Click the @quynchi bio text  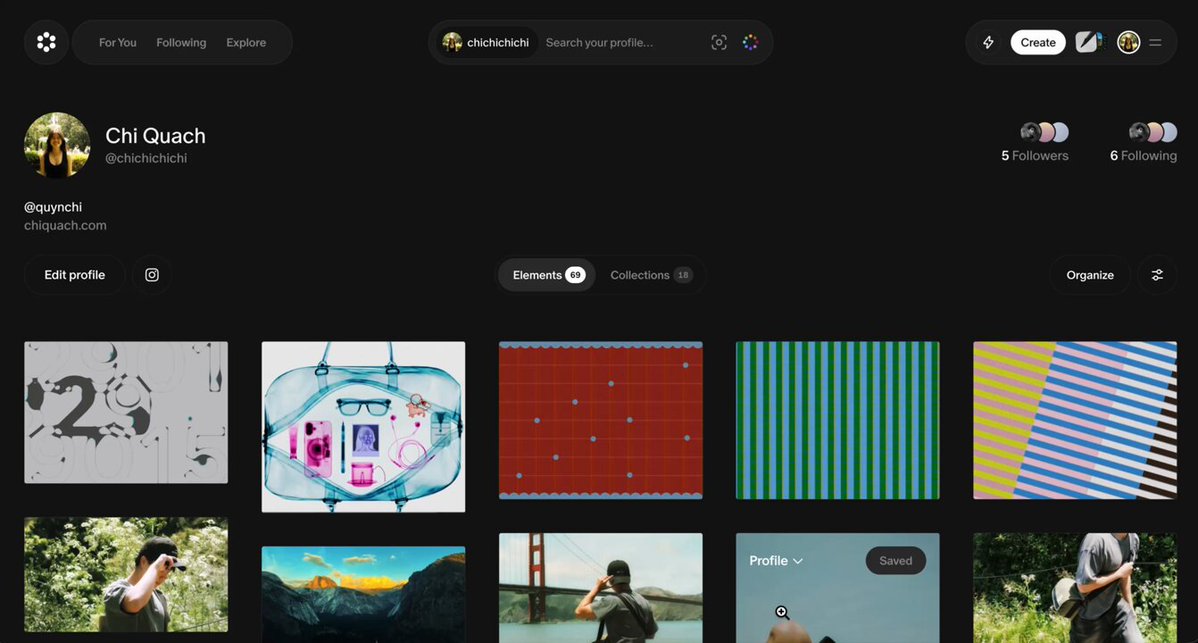(x=53, y=207)
